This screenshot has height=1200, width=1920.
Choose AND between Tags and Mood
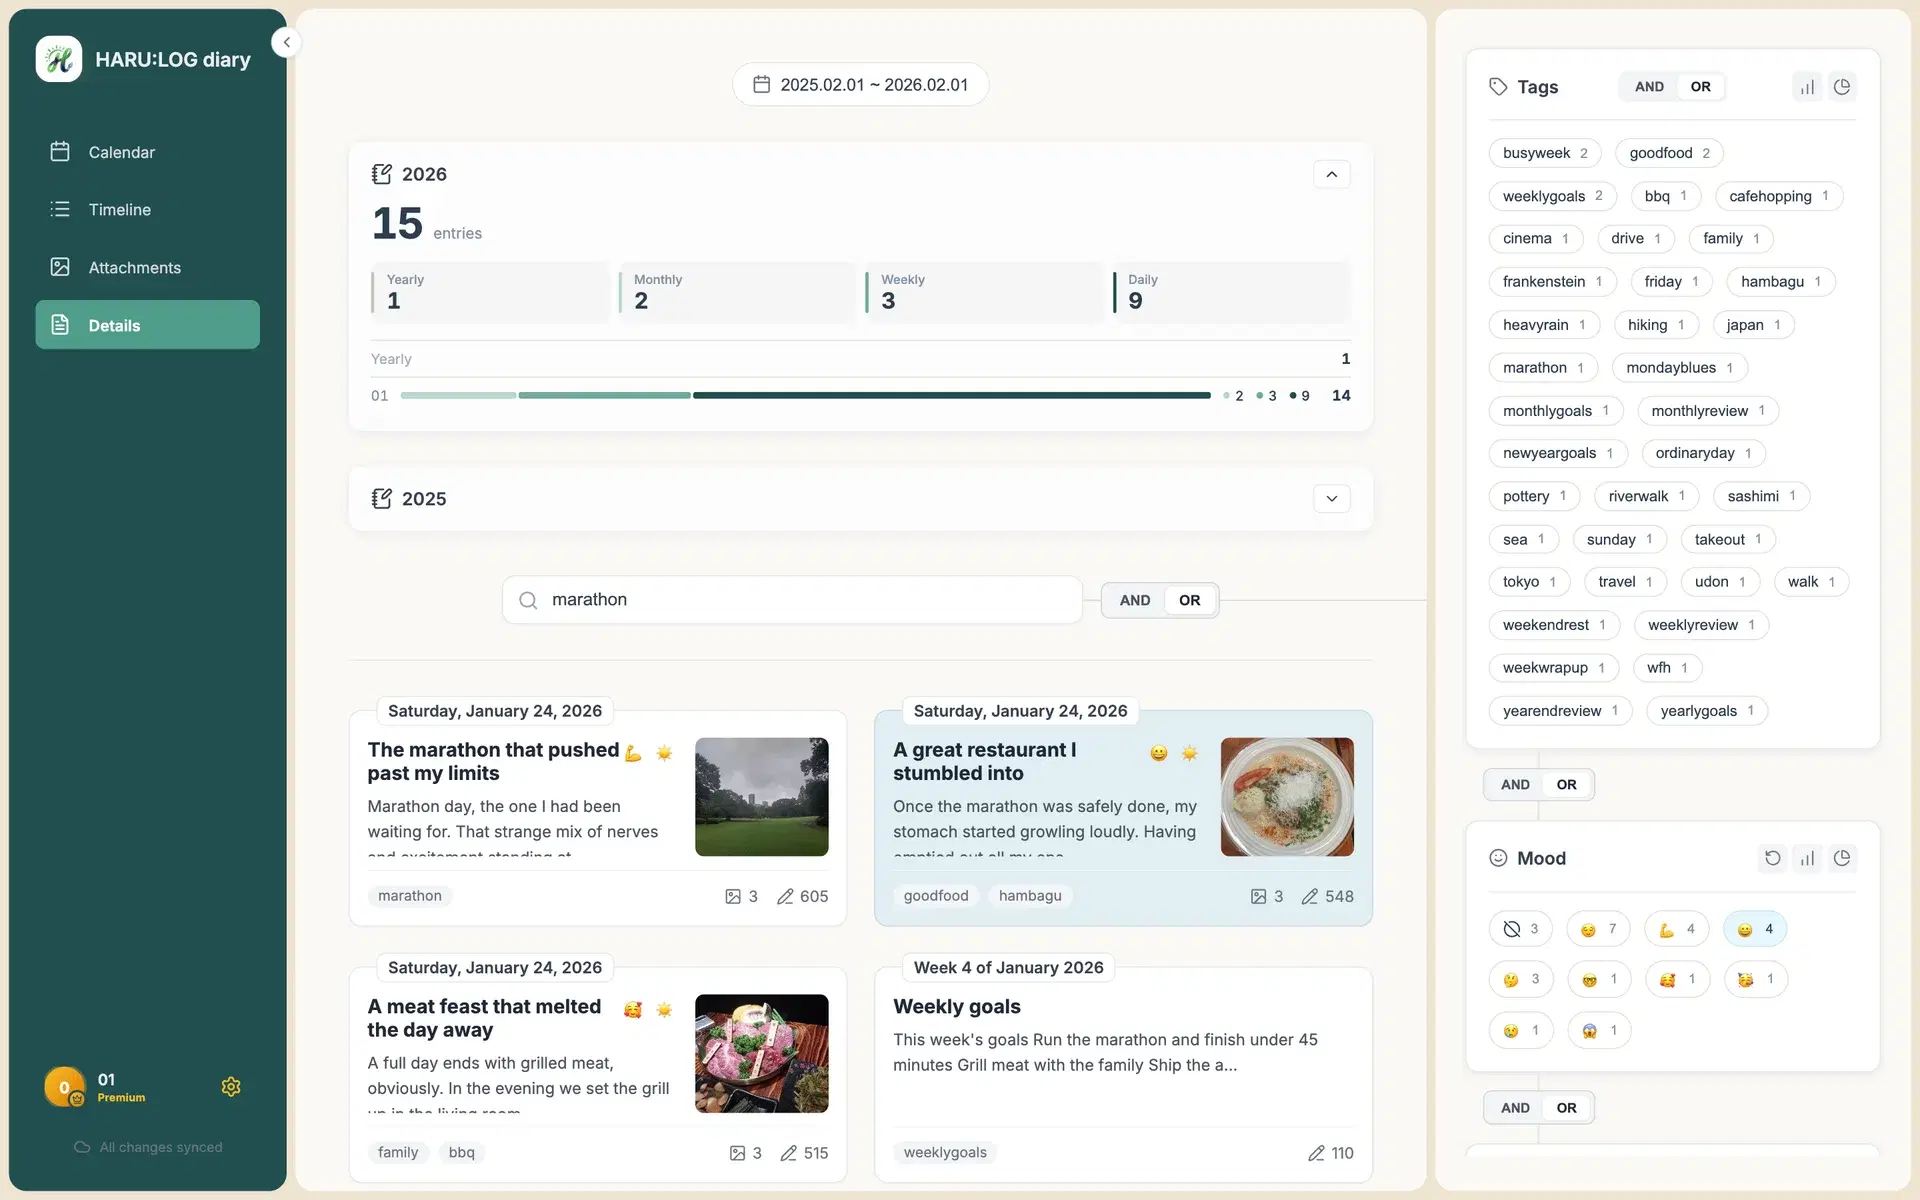tap(1515, 785)
